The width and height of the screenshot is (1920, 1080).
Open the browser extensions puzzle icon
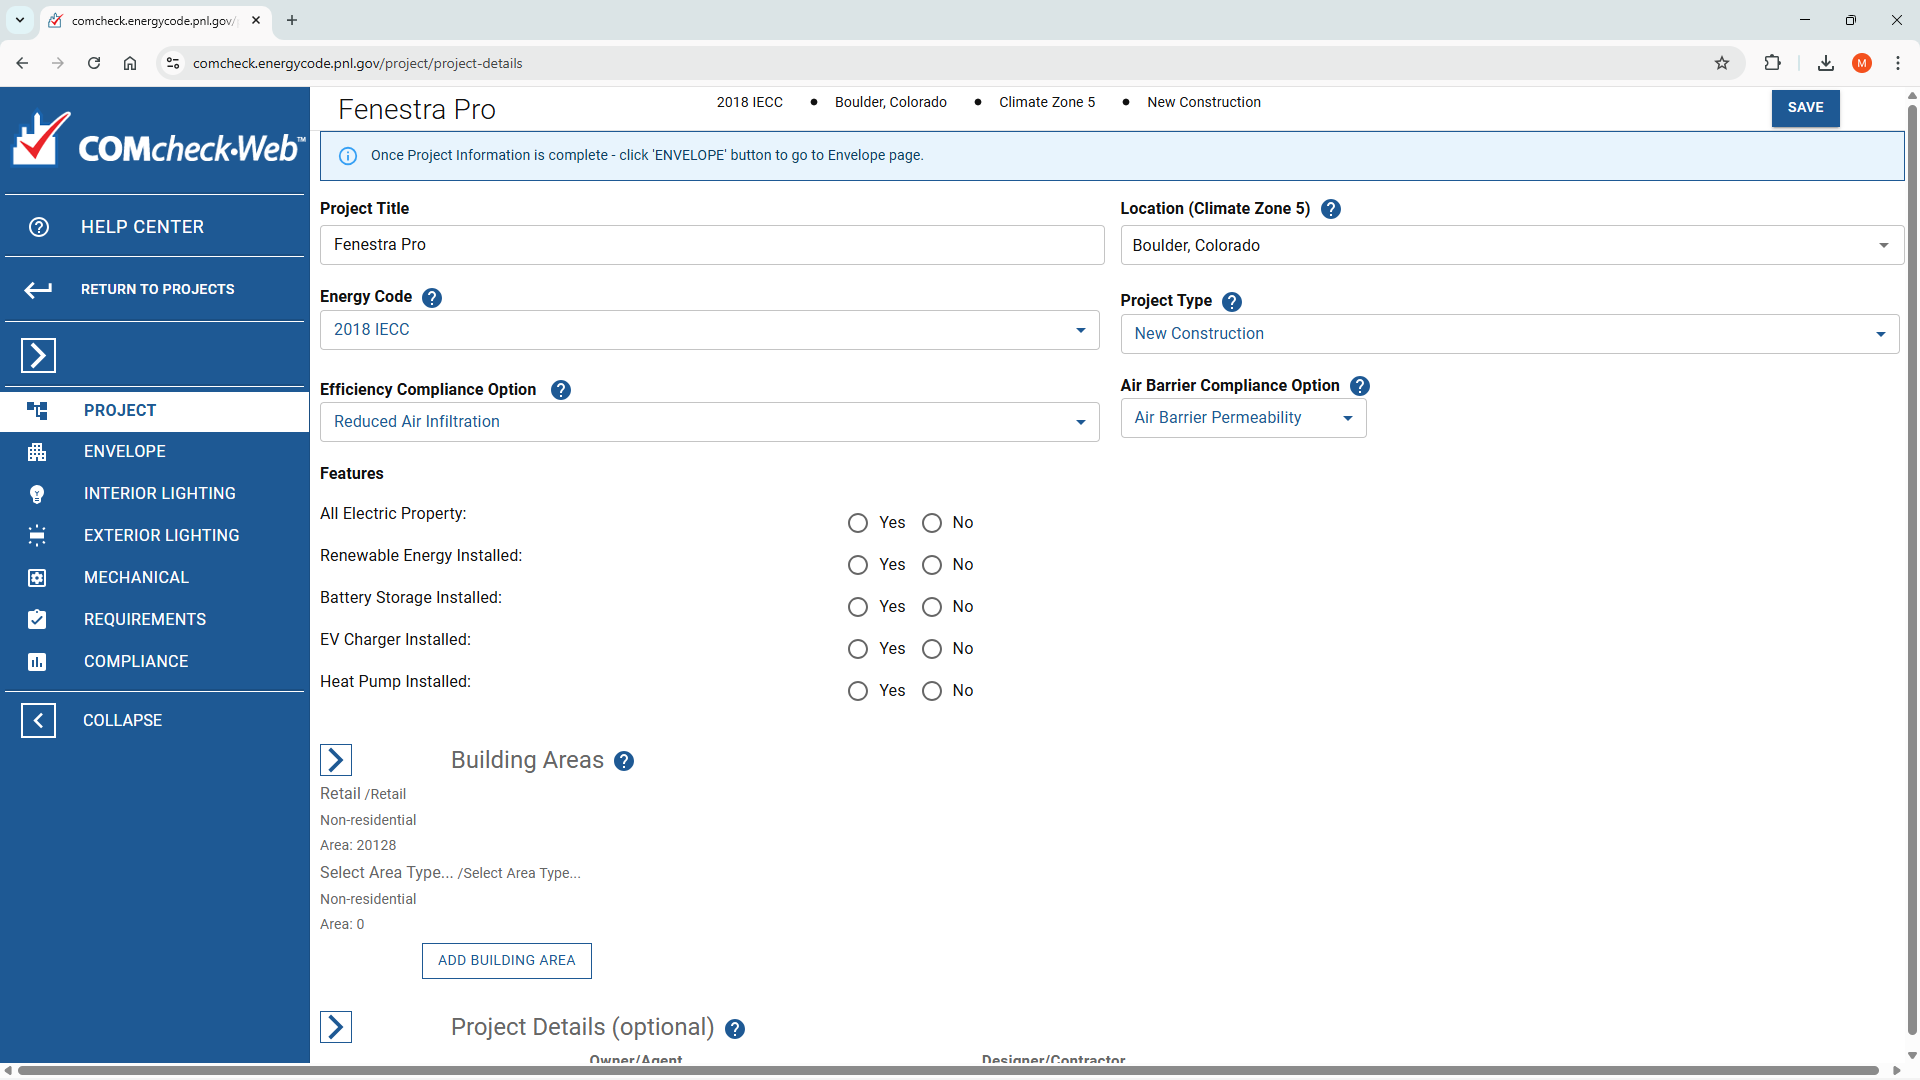pyautogui.click(x=1772, y=63)
